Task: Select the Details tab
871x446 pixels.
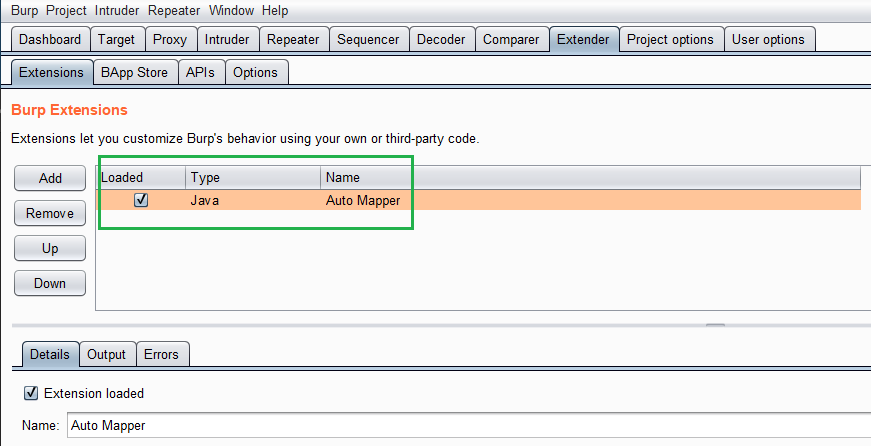Action: pyautogui.click(x=50, y=354)
